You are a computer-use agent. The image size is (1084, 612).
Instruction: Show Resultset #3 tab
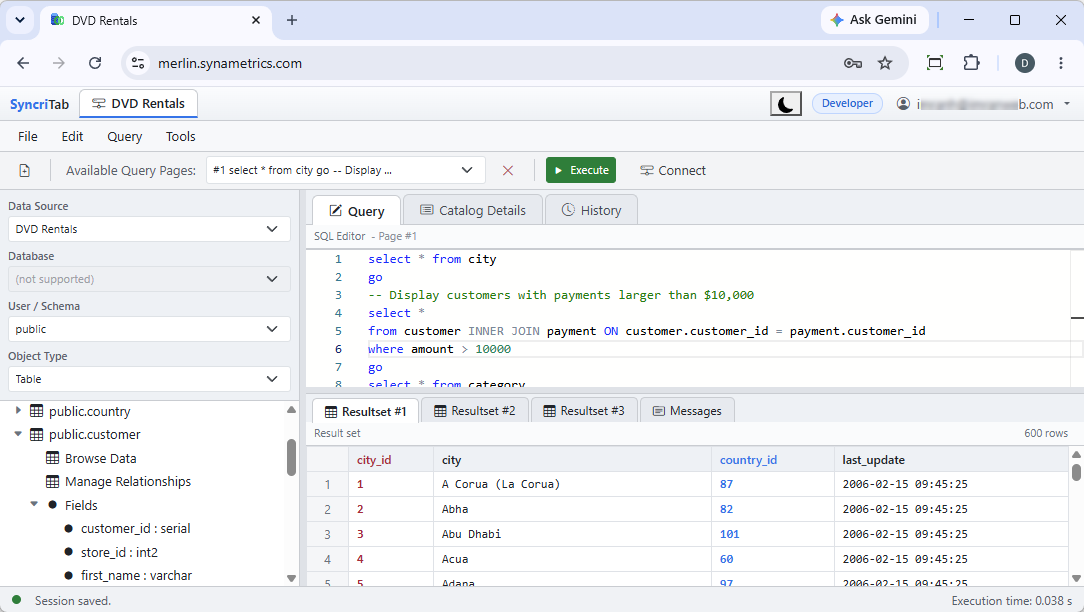pos(583,411)
